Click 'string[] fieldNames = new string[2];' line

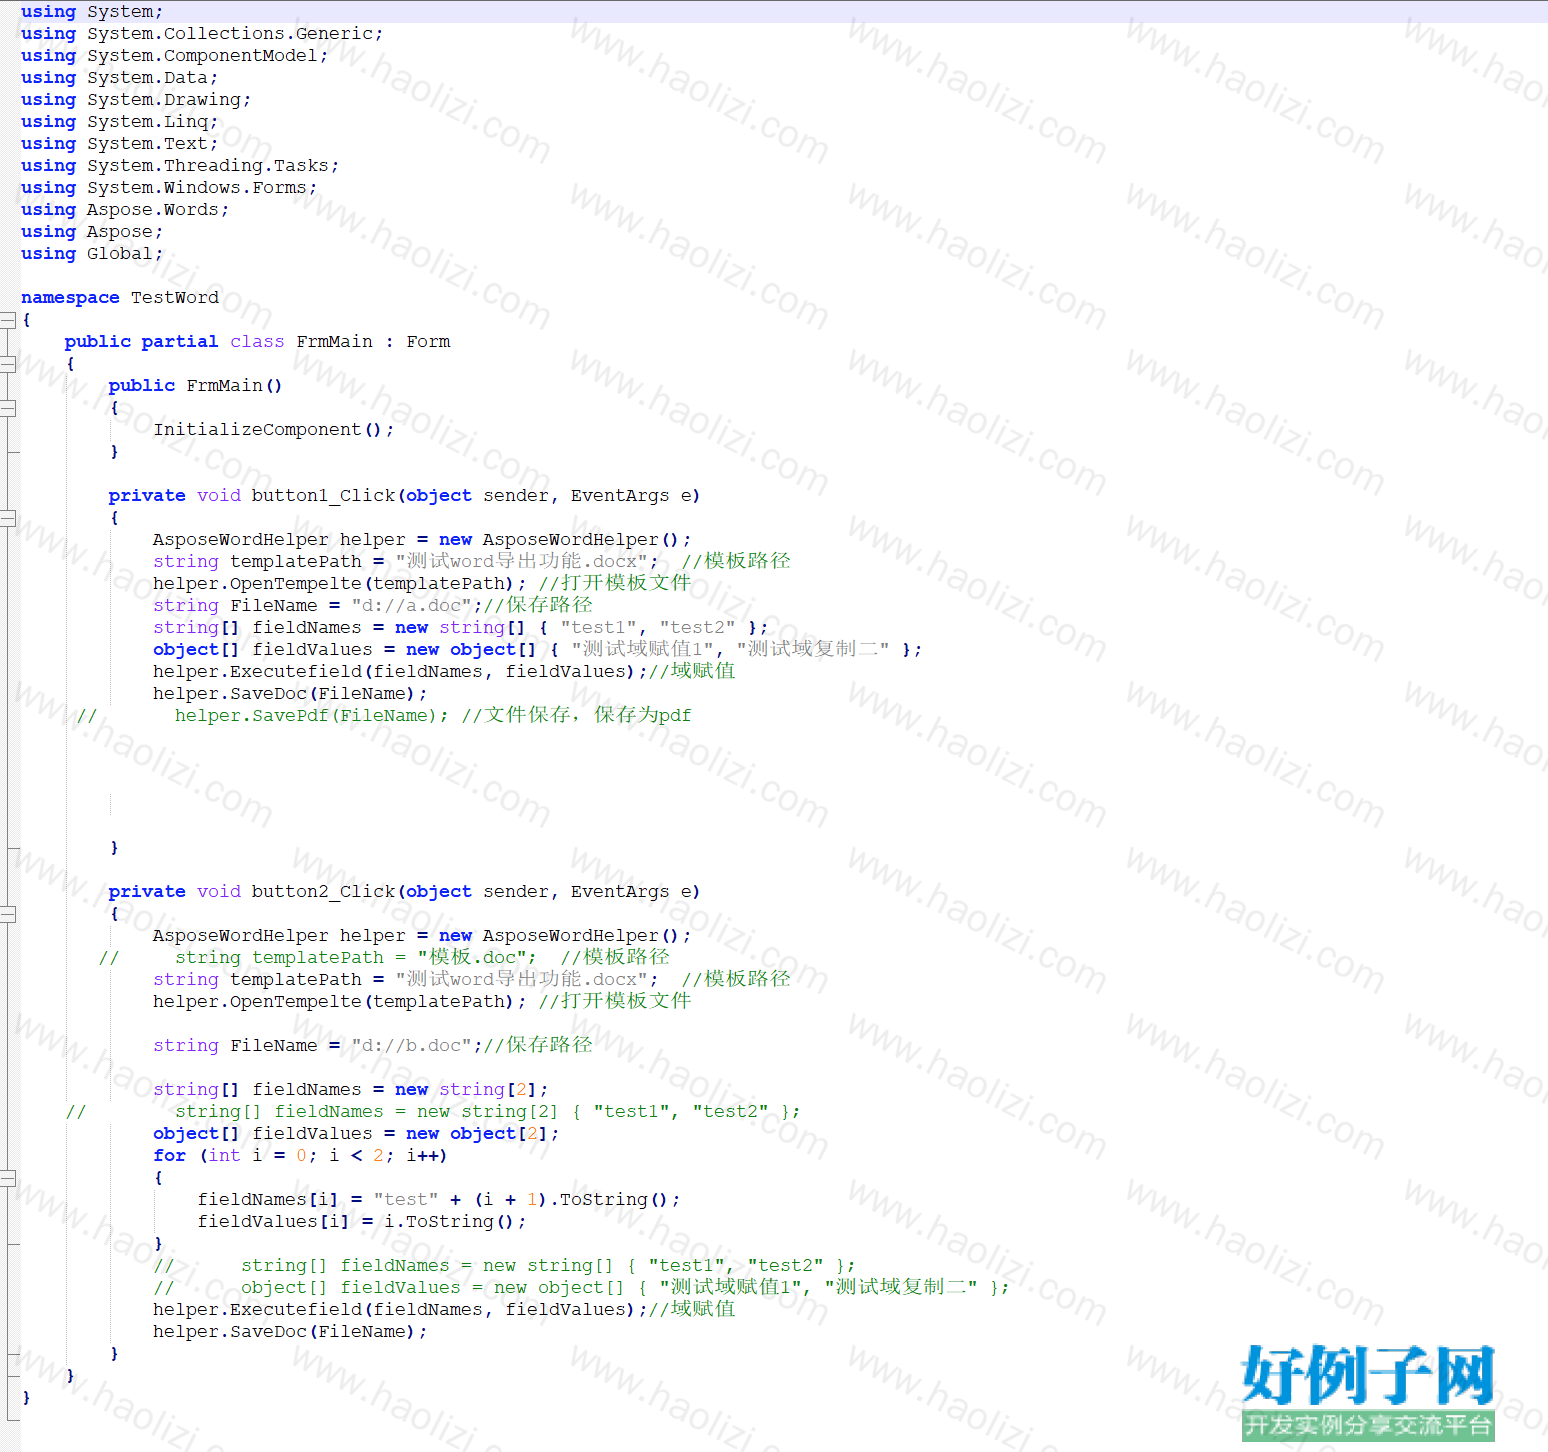pos(350,1090)
